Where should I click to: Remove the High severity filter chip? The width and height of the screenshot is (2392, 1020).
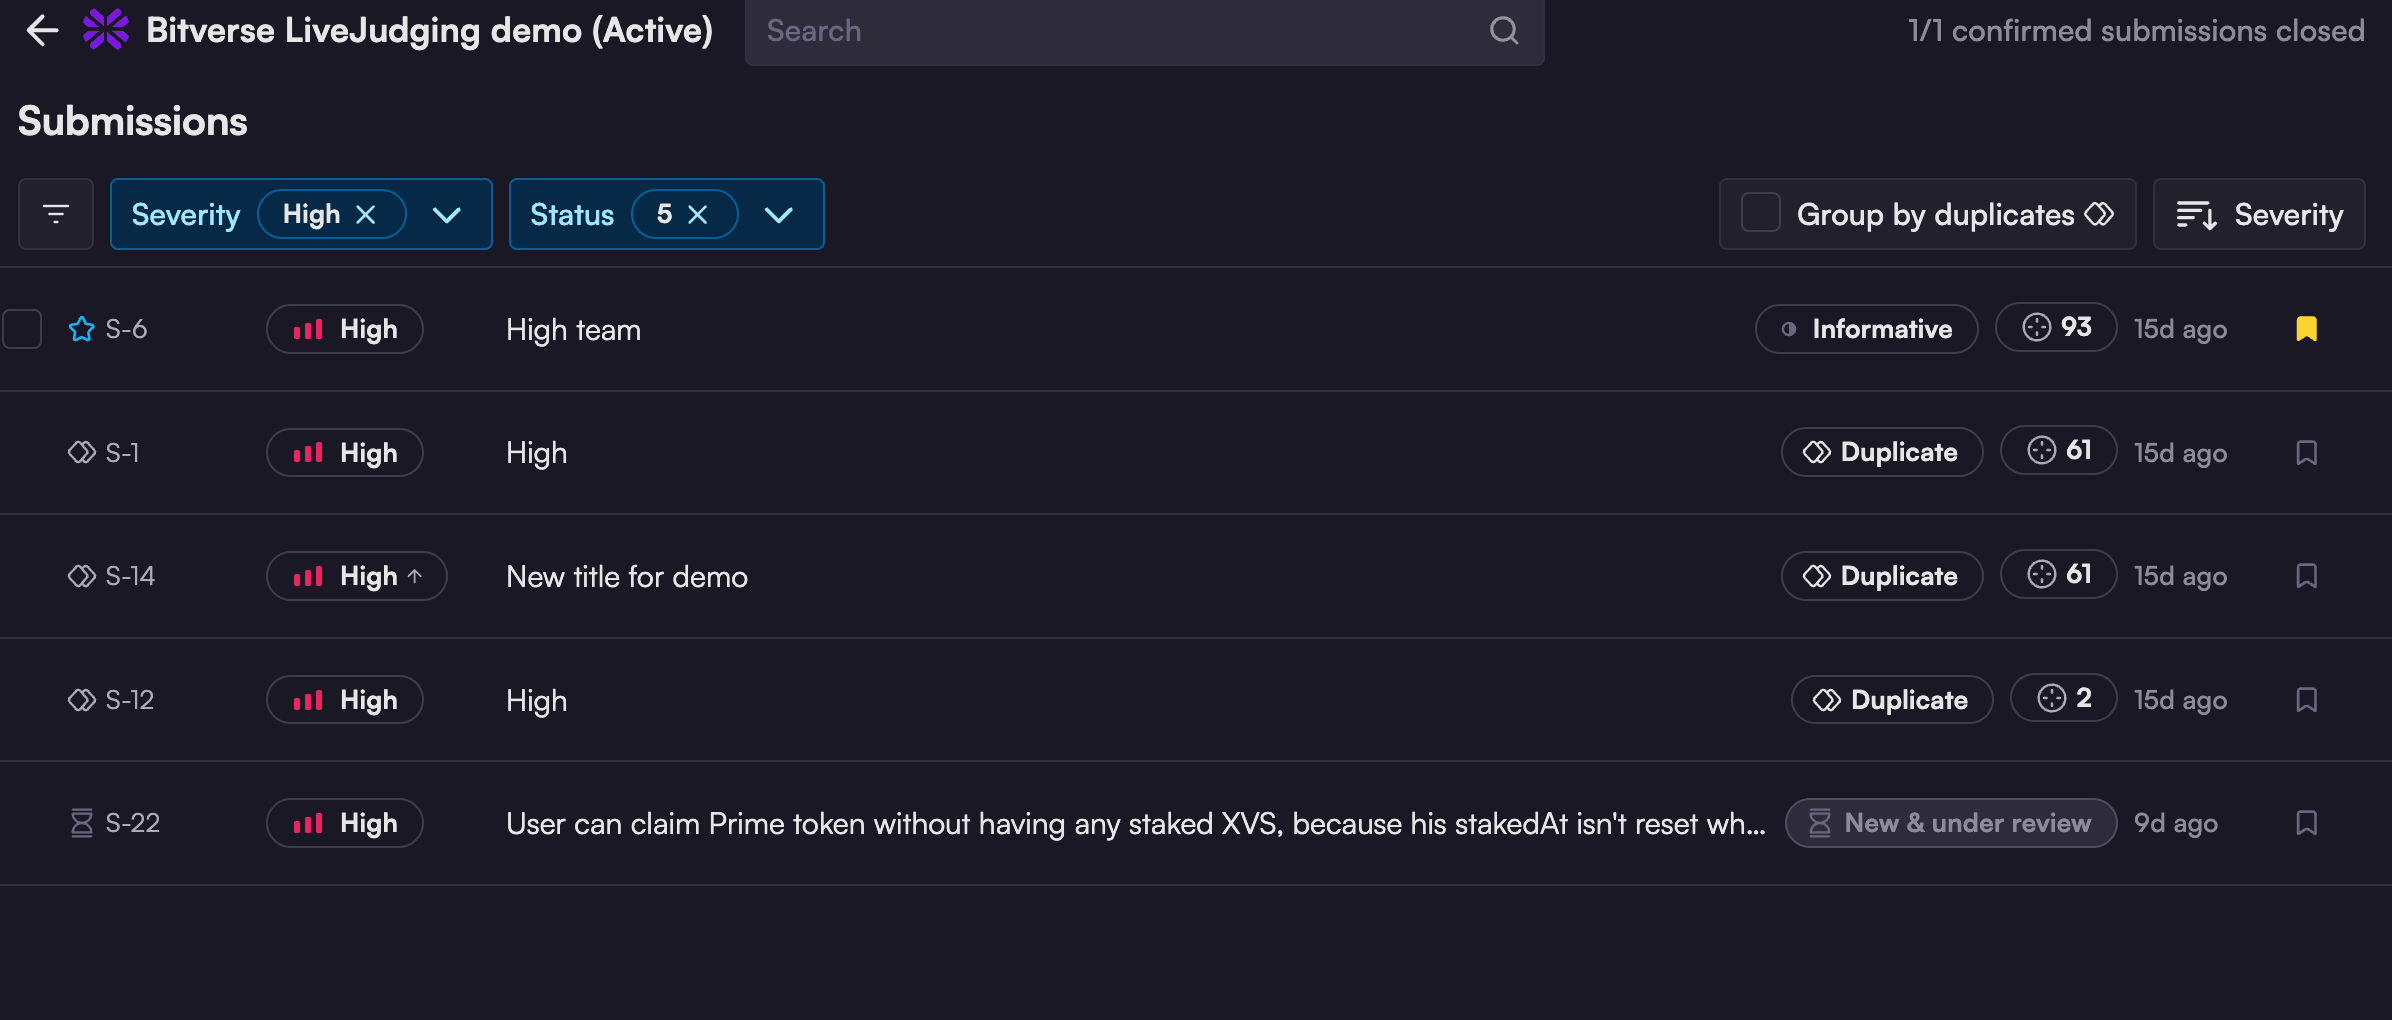pyautogui.click(x=366, y=214)
